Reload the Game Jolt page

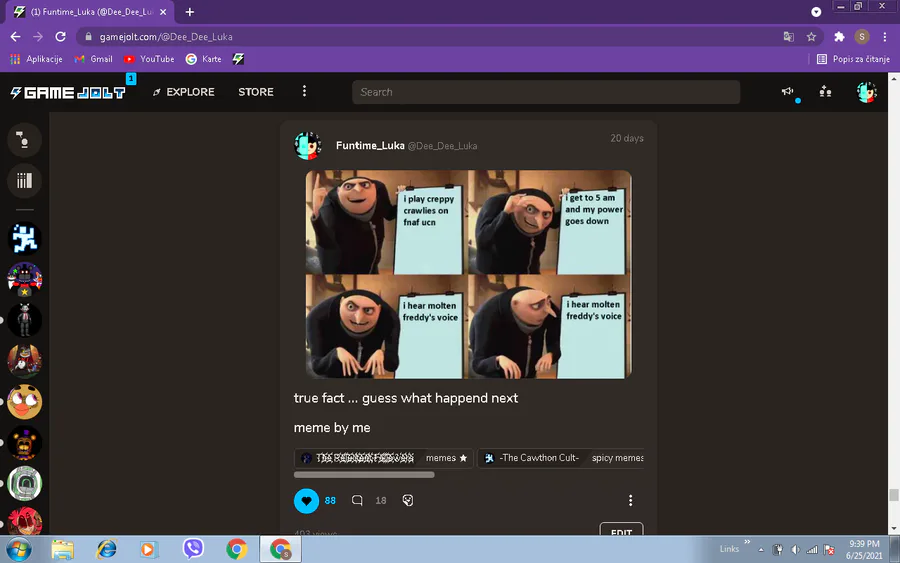[60, 37]
